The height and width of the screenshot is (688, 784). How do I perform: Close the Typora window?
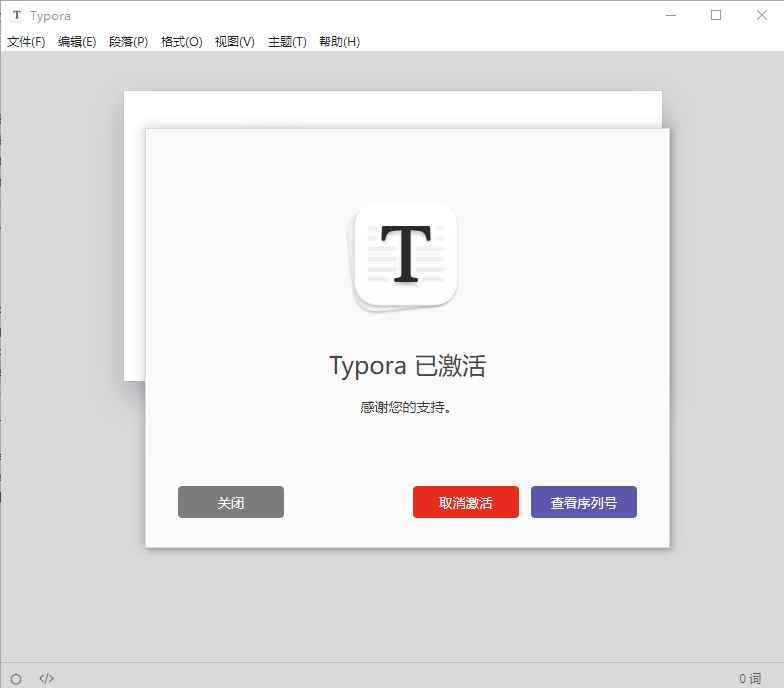pos(762,15)
